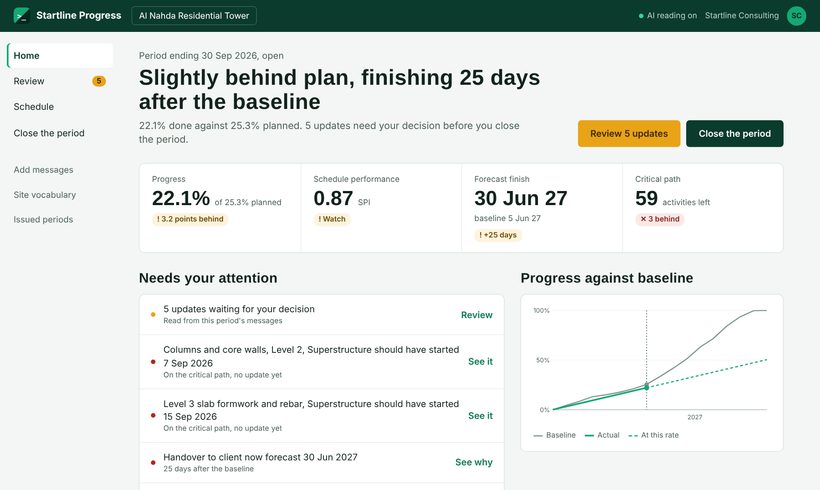Click the At this rate legend entry
Screen dimensions: 820x490
pyautogui.click(x=654, y=435)
